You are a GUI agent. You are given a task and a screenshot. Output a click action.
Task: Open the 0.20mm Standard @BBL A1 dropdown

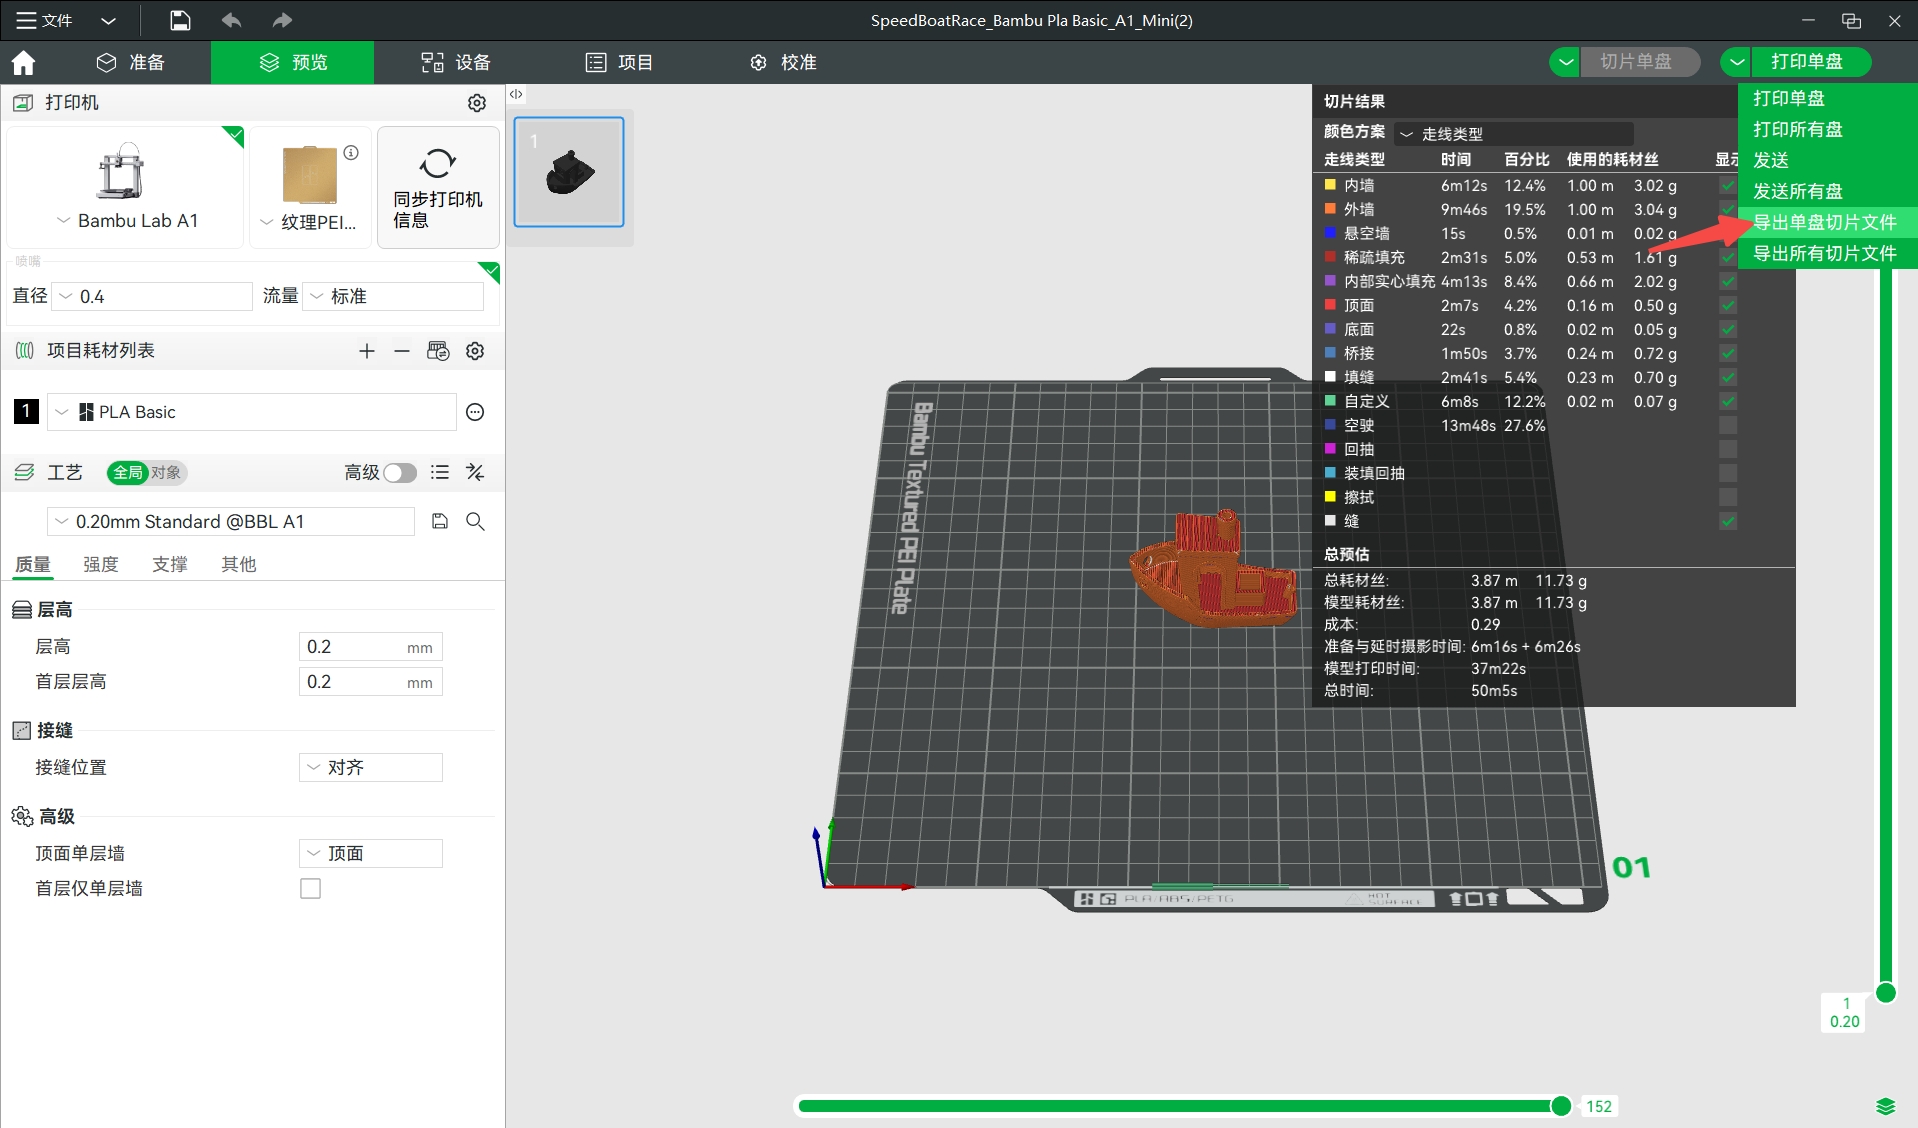231,521
